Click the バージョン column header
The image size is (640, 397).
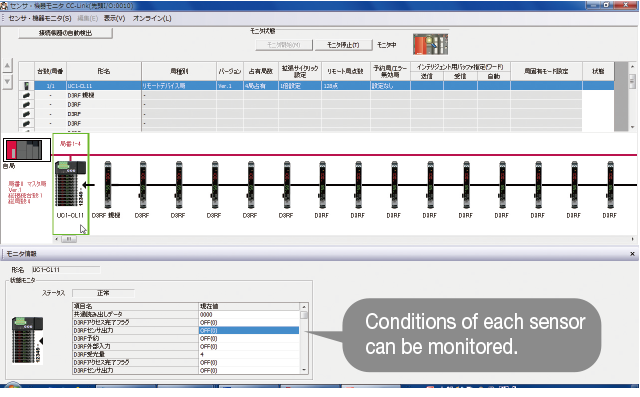(x=230, y=71)
